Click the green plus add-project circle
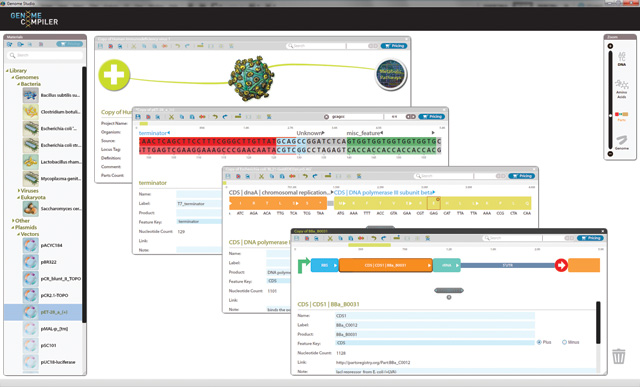 point(114,75)
